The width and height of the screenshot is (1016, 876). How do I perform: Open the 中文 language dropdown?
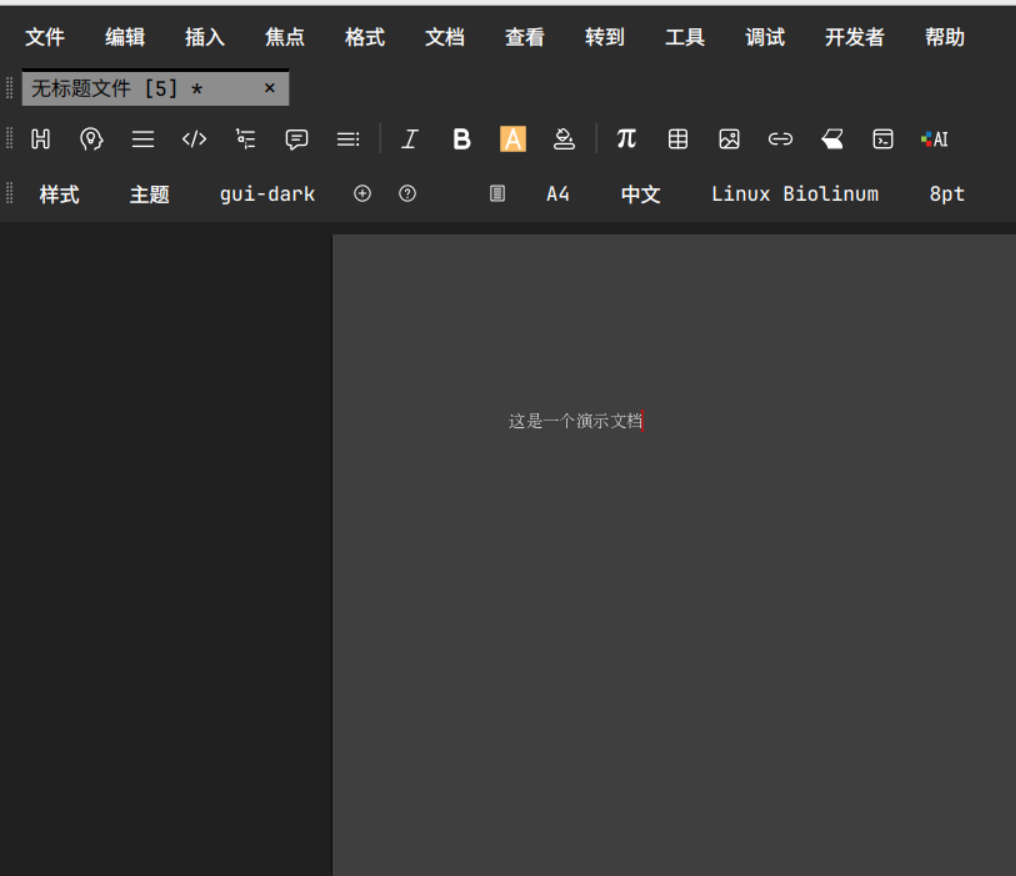(x=640, y=194)
